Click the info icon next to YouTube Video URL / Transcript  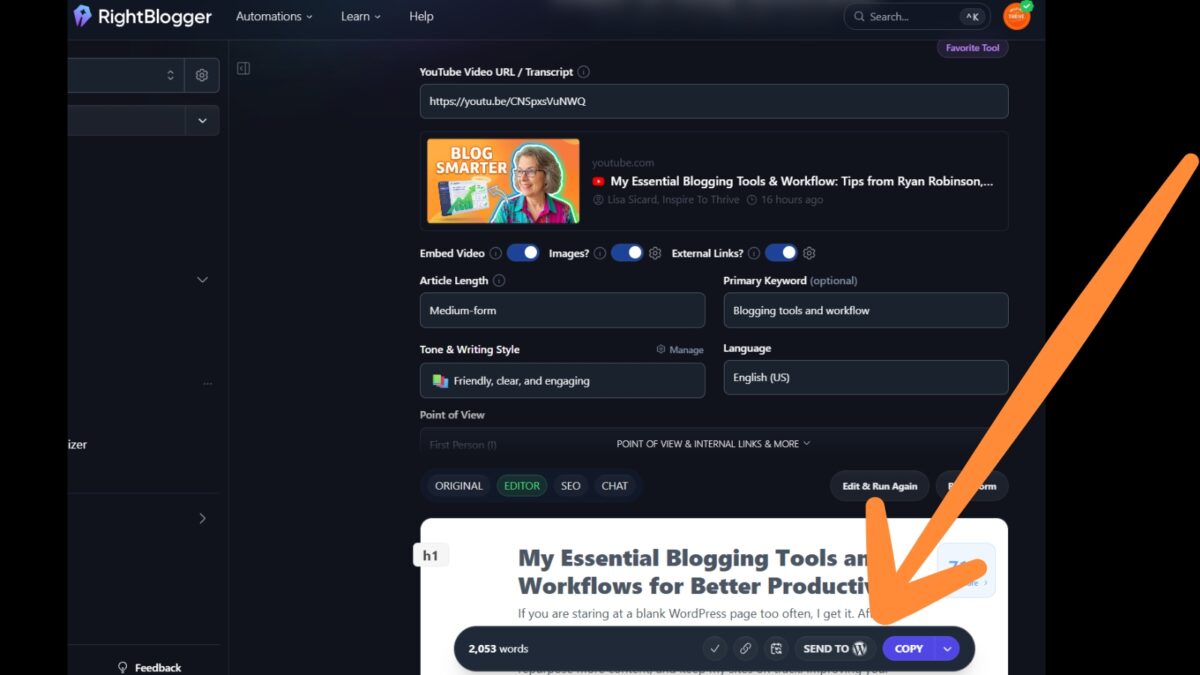pos(584,72)
